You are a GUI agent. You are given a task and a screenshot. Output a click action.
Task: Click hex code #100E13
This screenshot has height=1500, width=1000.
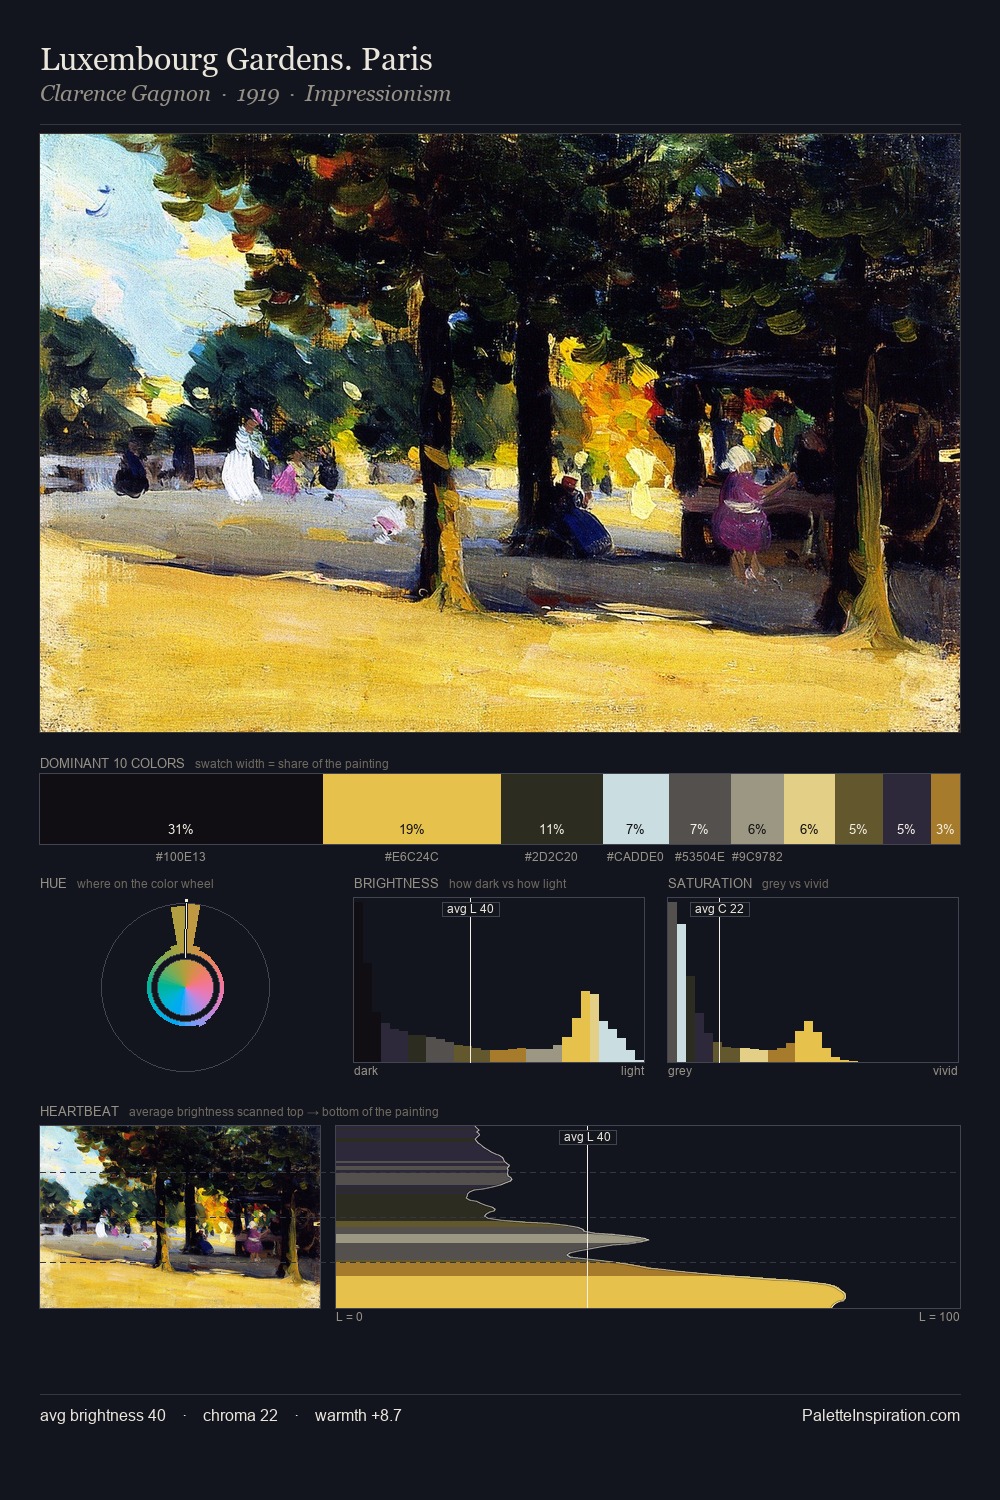(x=181, y=857)
